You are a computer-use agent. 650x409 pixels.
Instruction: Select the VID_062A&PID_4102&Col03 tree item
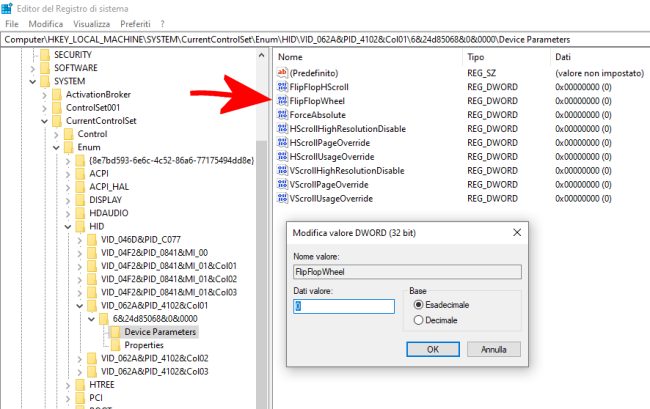[155, 372]
